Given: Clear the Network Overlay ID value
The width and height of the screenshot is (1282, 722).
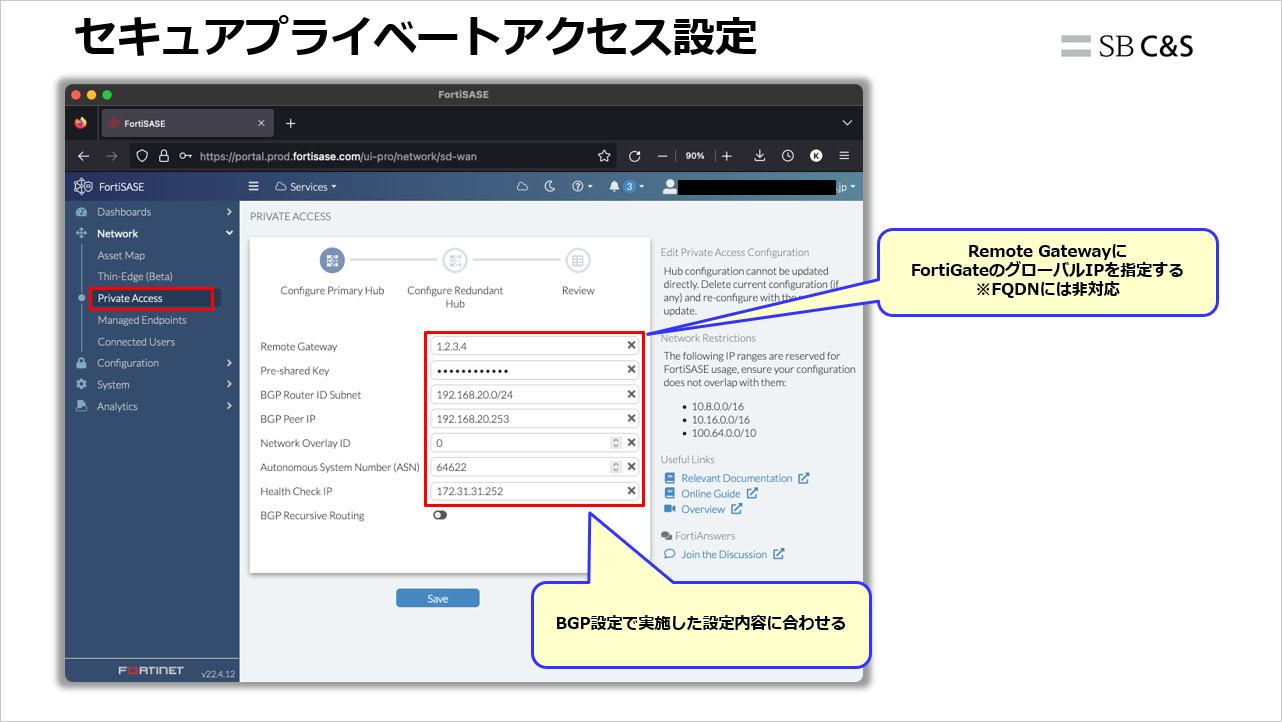Looking at the screenshot, I should tap(631, 443).
